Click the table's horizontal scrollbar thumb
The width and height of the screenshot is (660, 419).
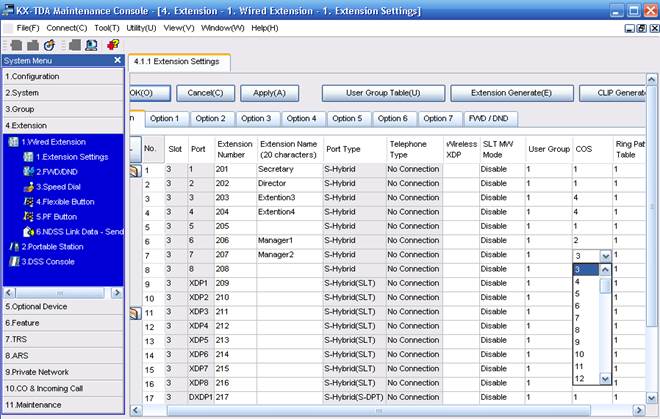379,410
